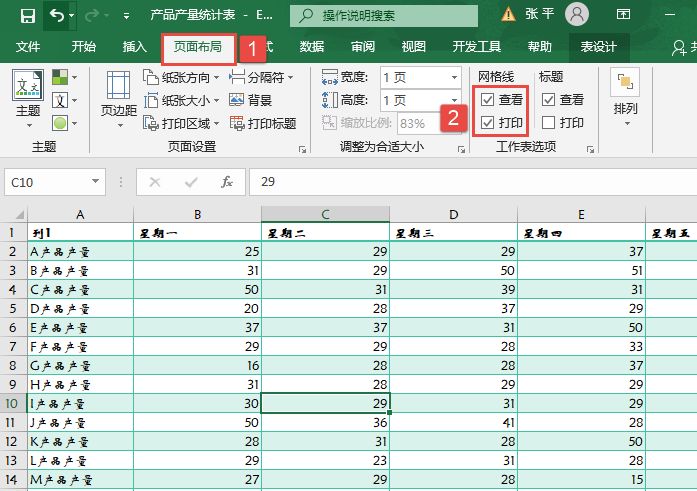This screenshot has width=697, height=491.
Task: Open the 高度 height combo box
Action: (x=420, y=100)
